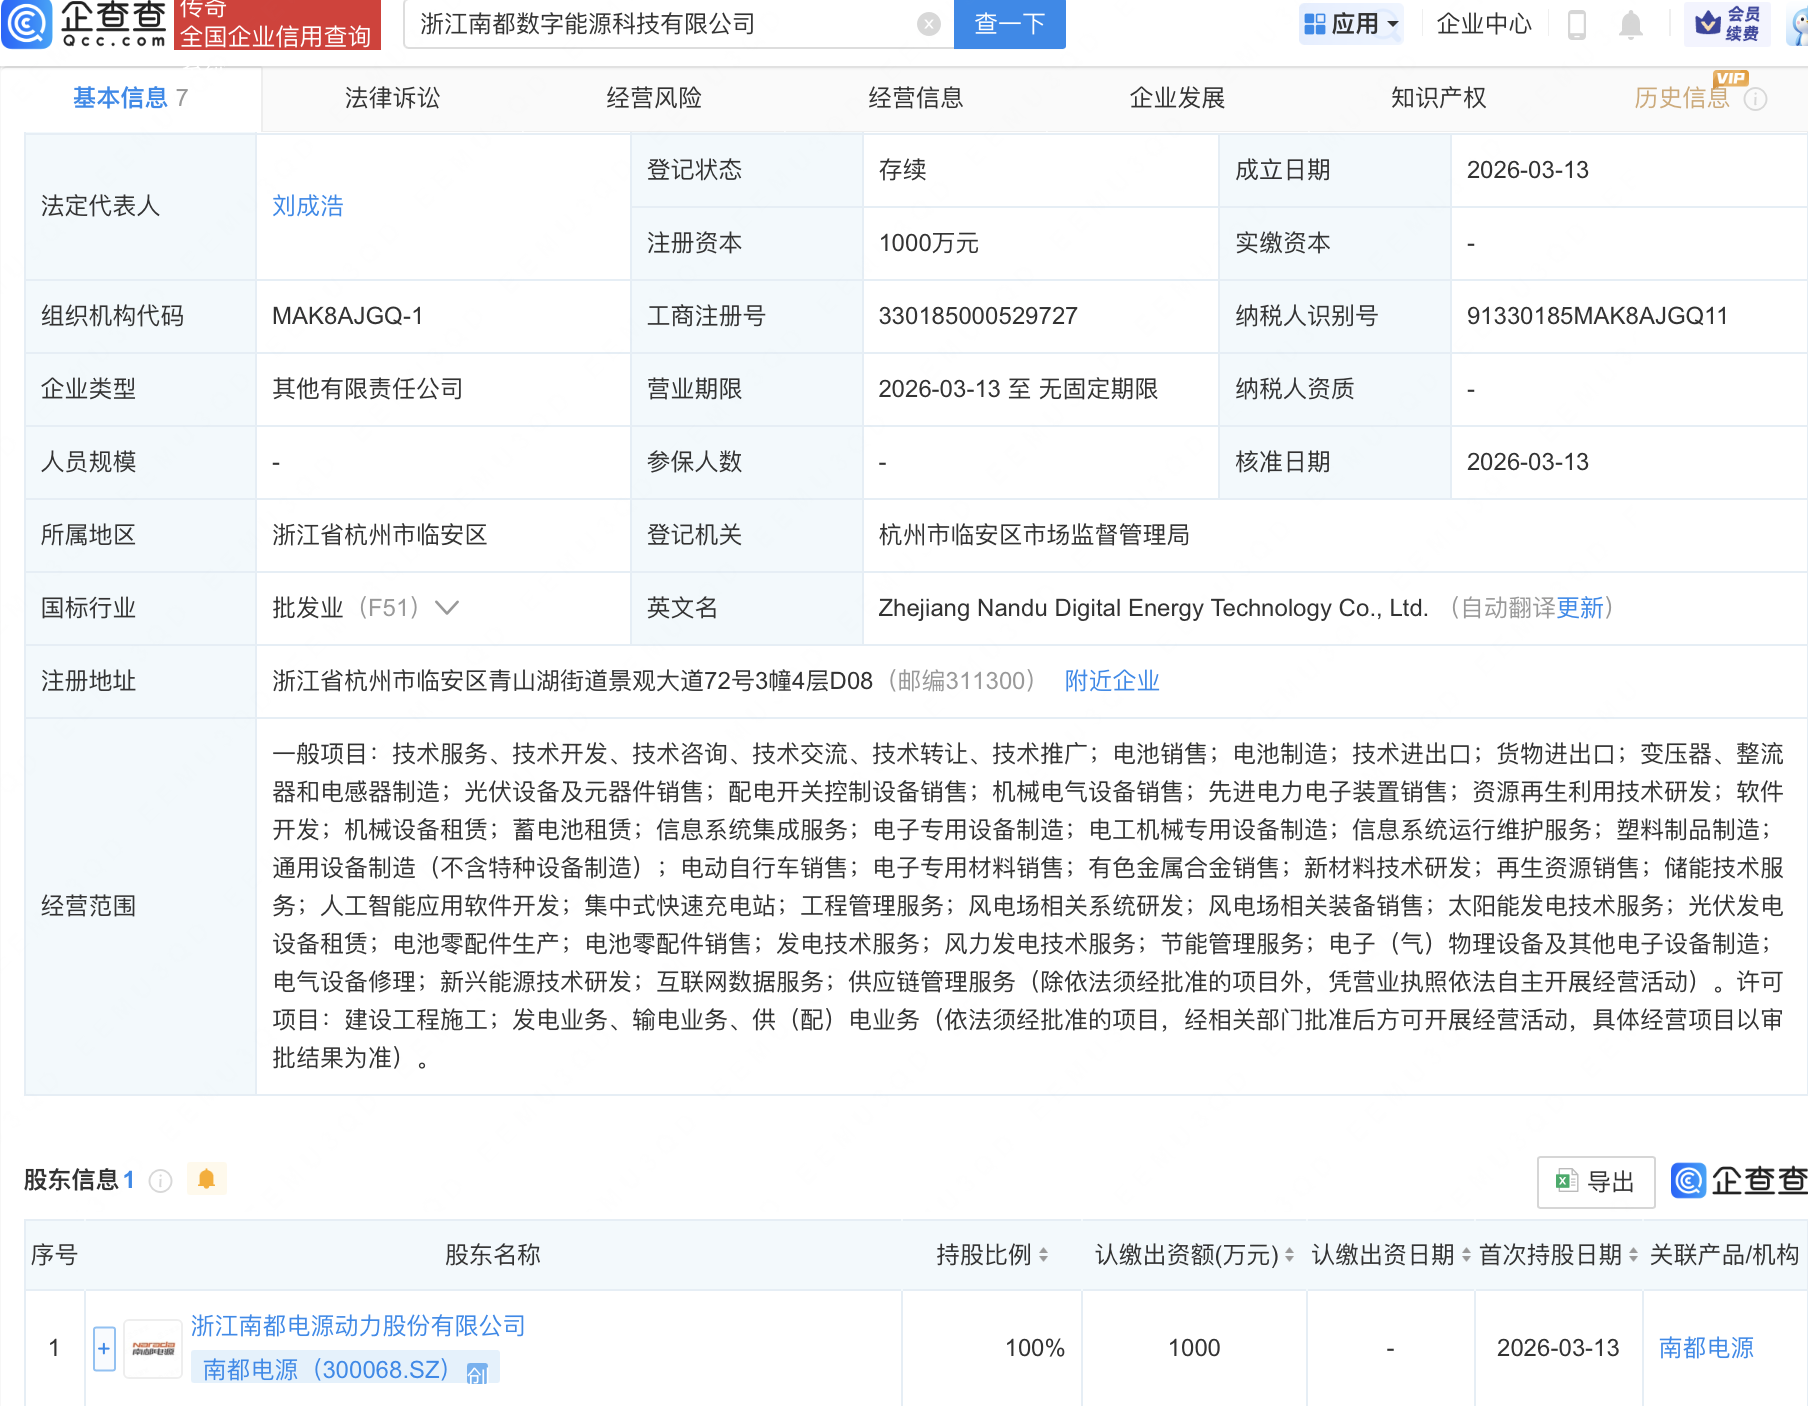Click the Naradapower company logo thumbnail

pyautogui.click(x=152, y=1347)
